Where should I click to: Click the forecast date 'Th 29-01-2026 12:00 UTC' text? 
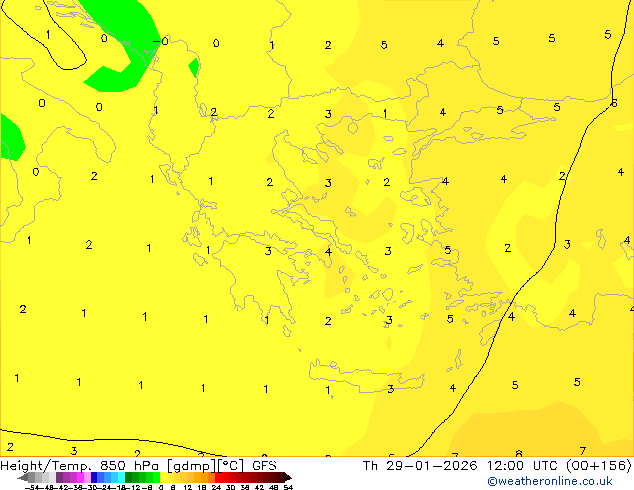click(462, 466)
